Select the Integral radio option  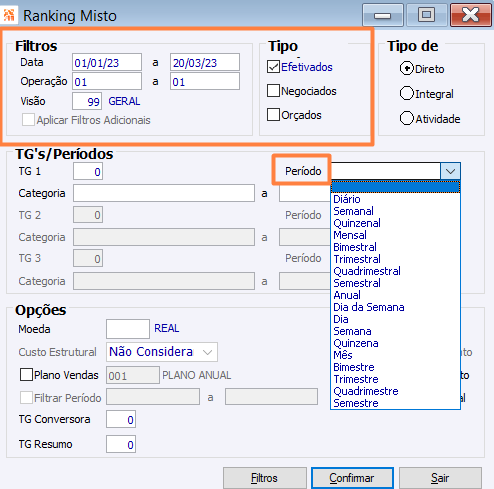click(x=406, y=94)
